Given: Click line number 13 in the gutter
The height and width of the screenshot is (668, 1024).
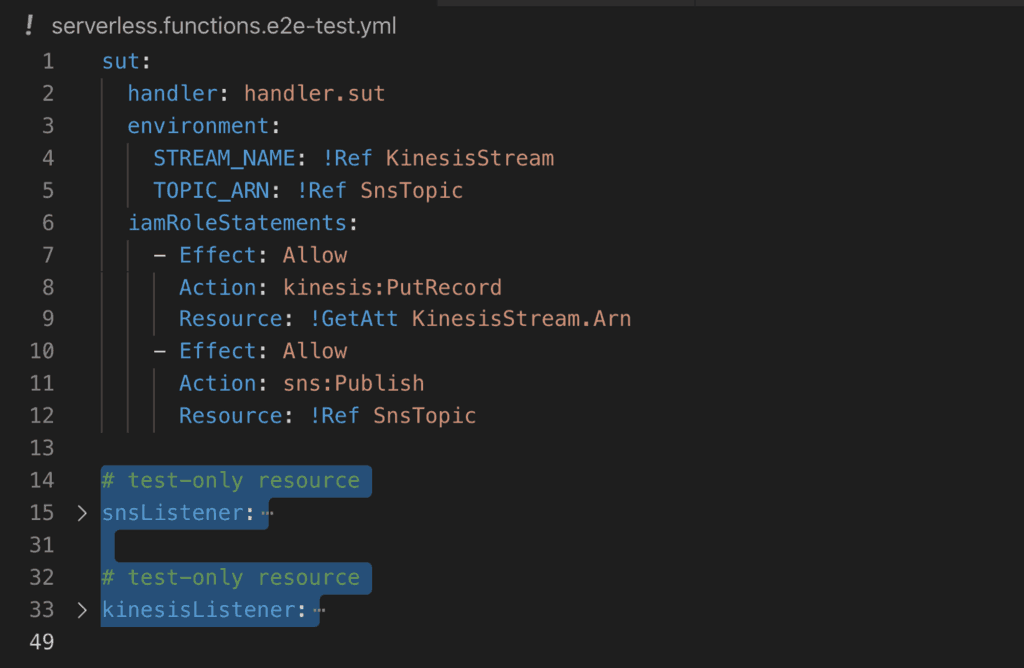Looking at the screenshot, I should 42,447.
